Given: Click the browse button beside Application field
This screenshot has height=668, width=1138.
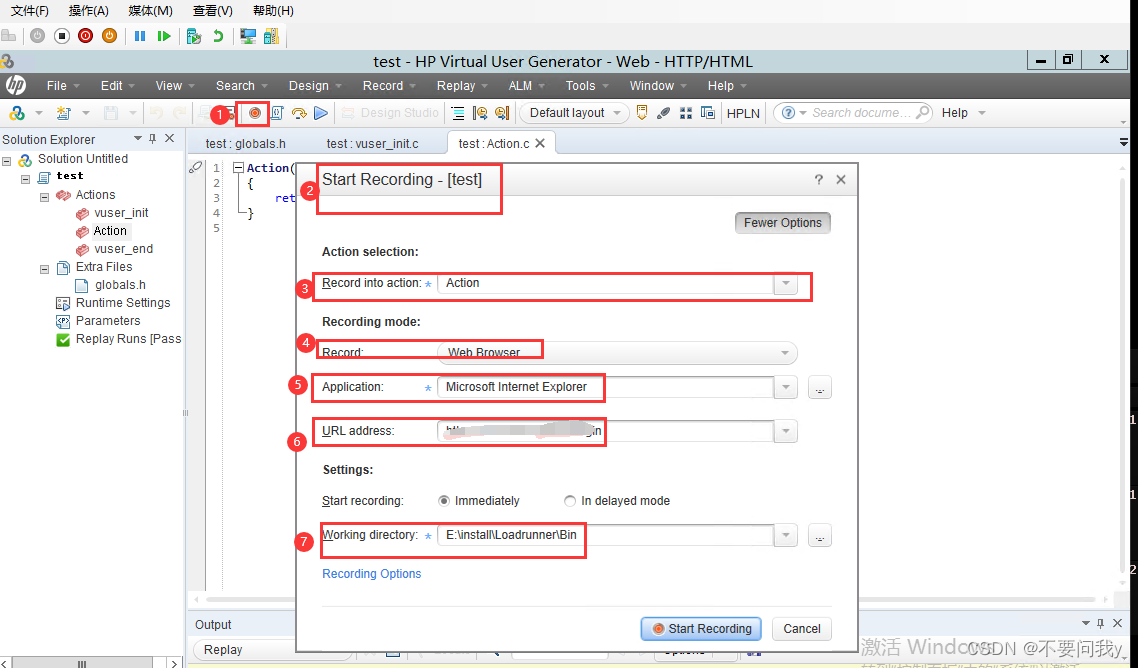Looking at the screenshot, I should point(819,388).
